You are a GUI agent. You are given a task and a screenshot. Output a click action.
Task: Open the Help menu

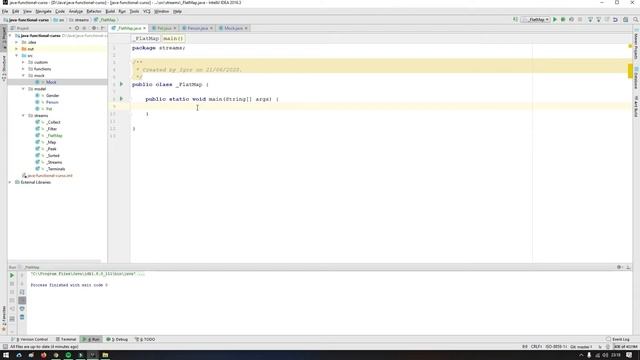(x=177, y=11)
